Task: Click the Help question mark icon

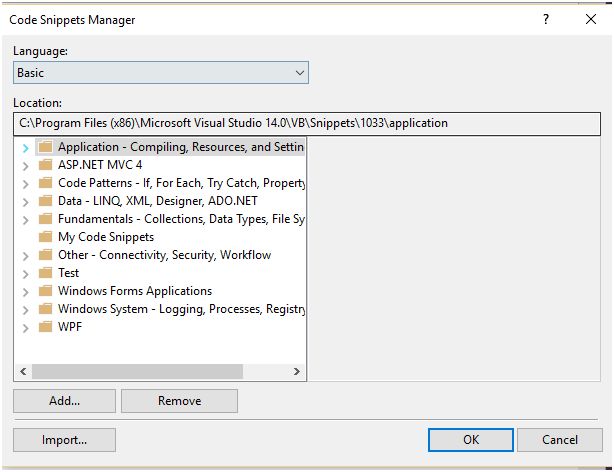Action: [x=546, y=19]
